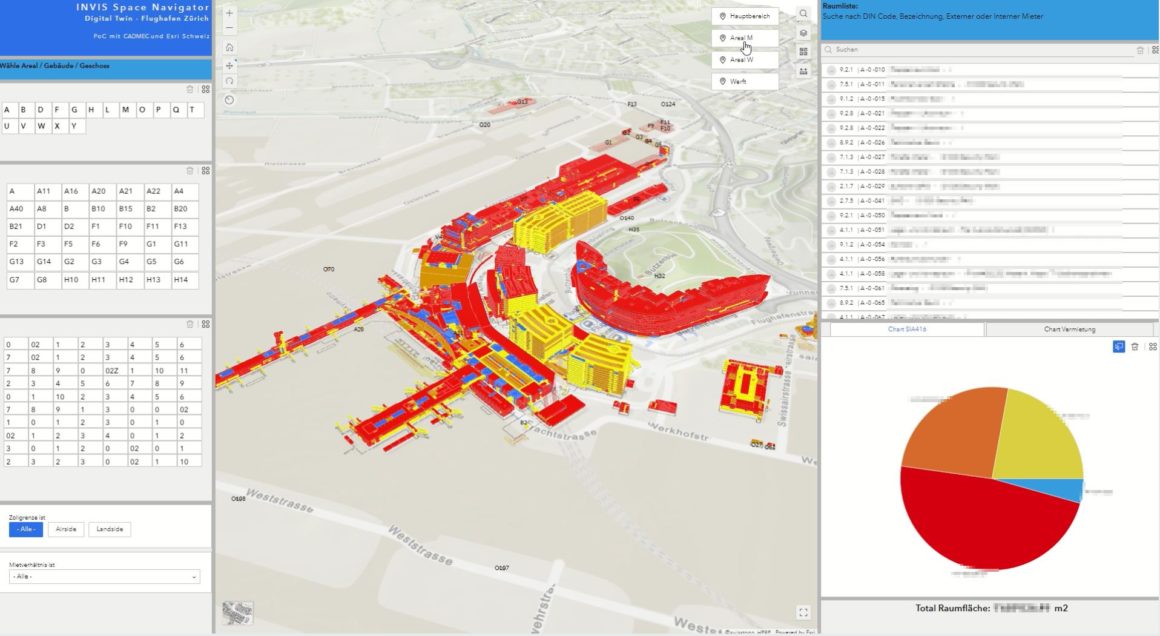1160x636 pixels.
Task: Zoom out of the 3D map
Action: pyautogui.click(x=230, y=29)
